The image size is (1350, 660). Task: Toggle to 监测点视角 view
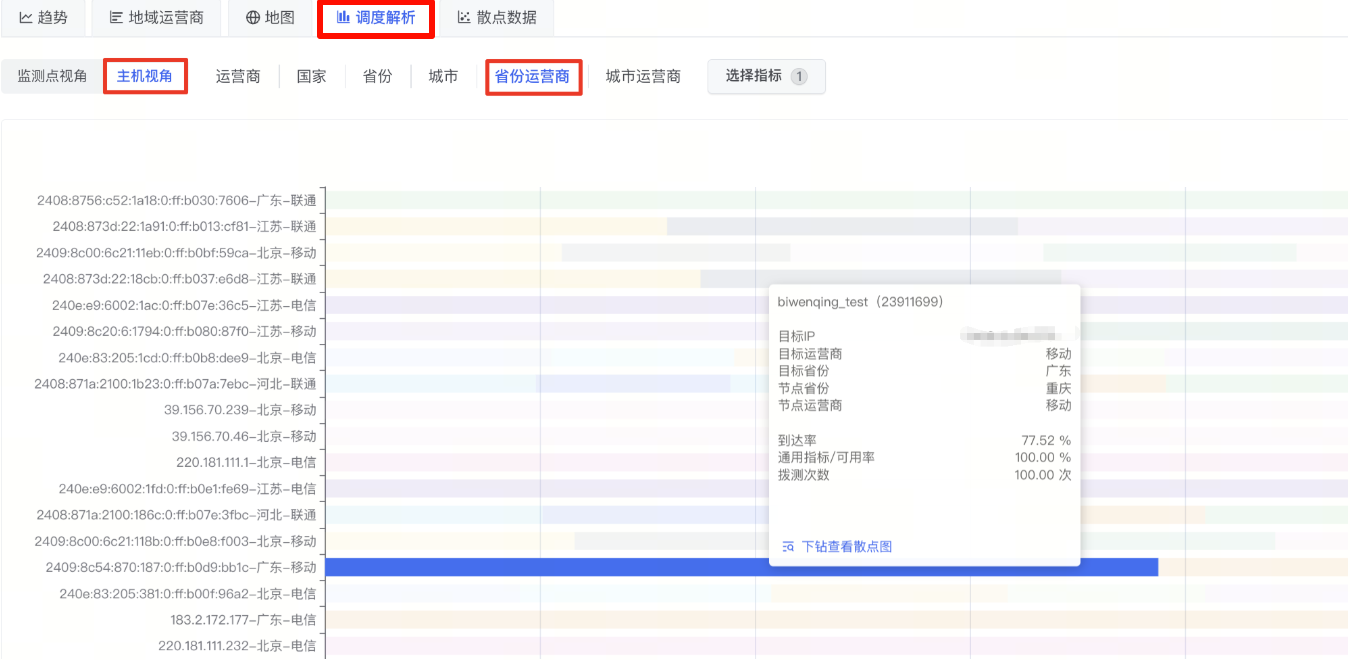pos(52,76)
